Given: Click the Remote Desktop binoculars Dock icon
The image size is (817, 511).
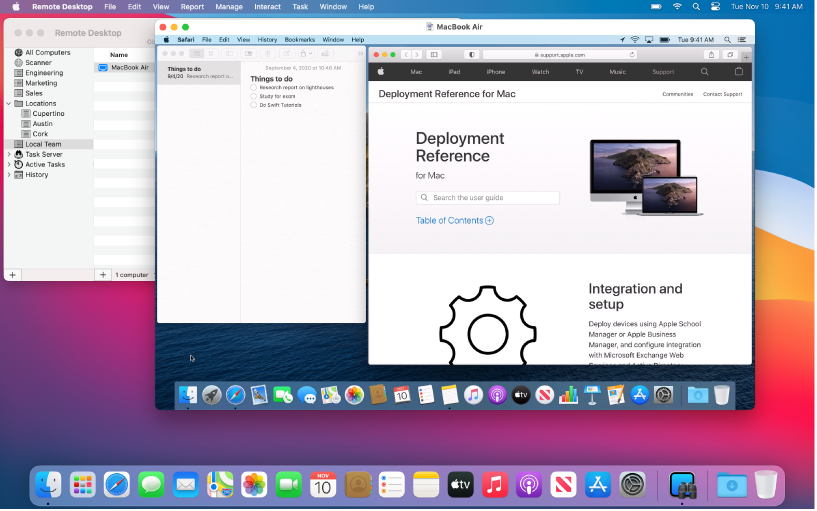Looking at the screenshot, I should [x=682, y=485].
